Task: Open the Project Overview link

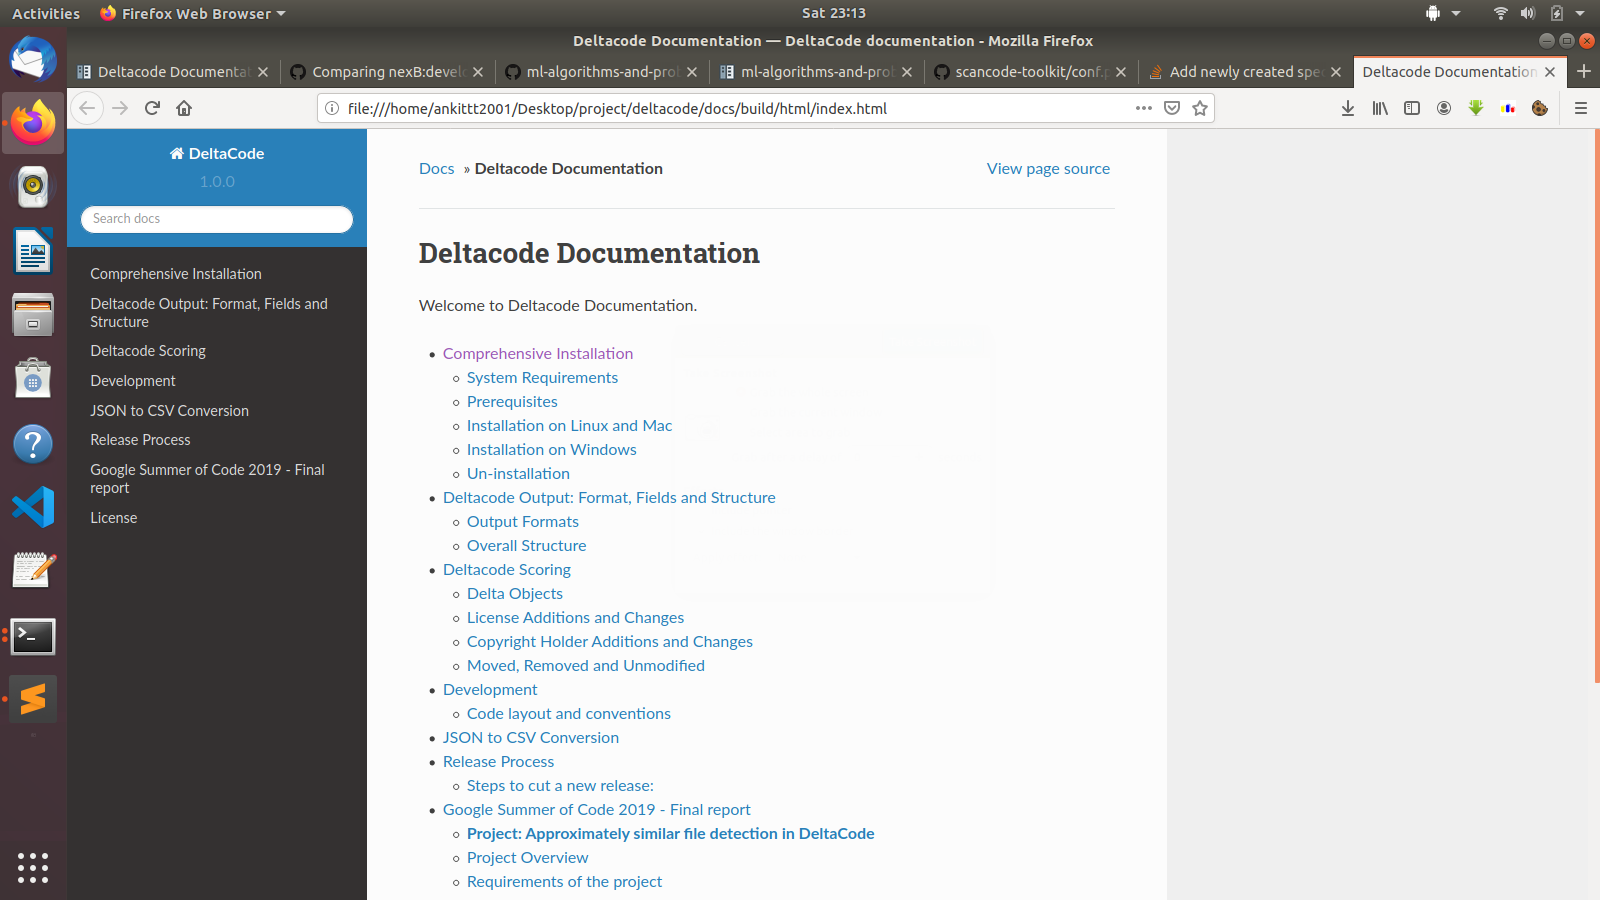Action: pos(527,858)
